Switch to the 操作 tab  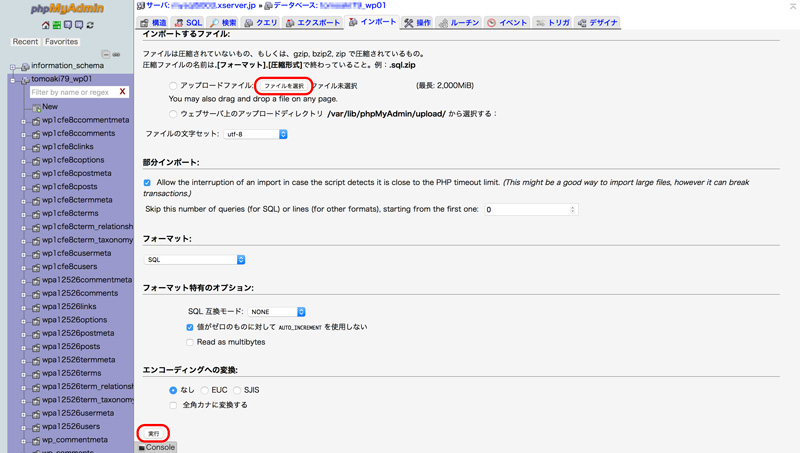click(418, 22)
